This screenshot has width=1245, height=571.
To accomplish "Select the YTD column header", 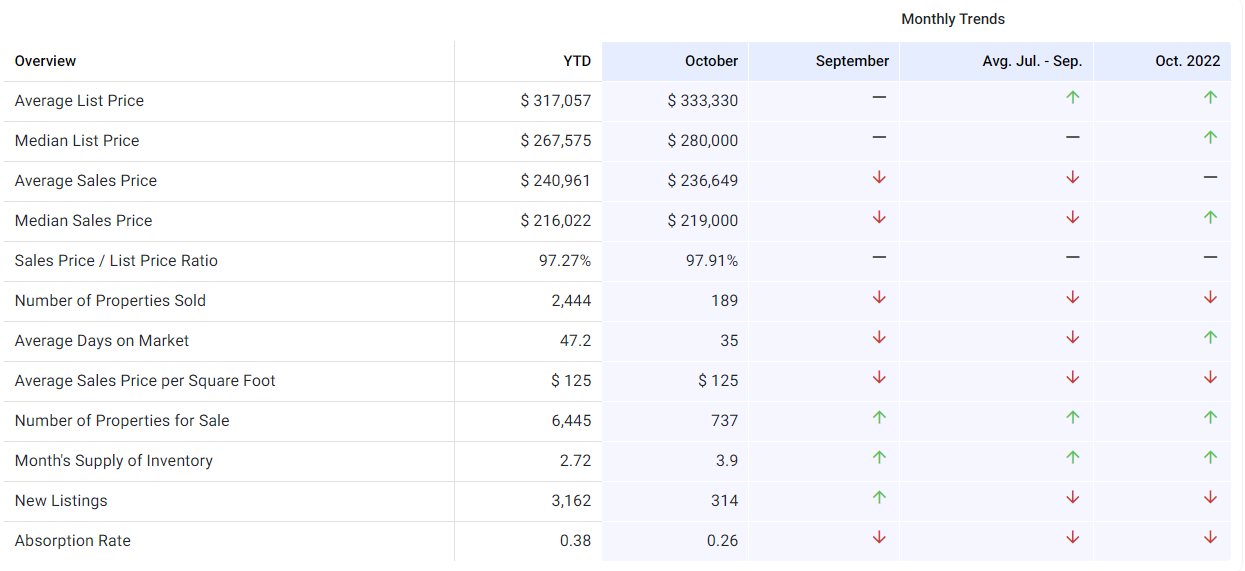I will click(577, 61).
